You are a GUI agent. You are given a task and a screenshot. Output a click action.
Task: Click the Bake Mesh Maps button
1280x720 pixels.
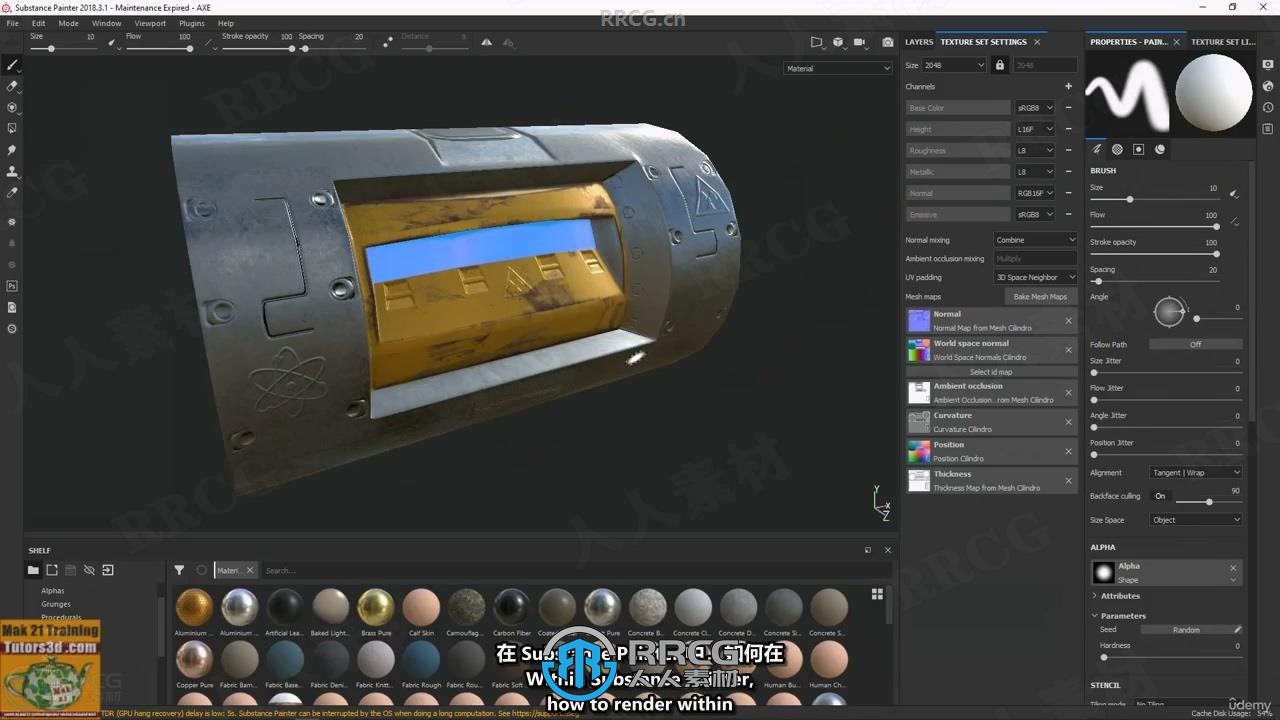(1040, 296)
